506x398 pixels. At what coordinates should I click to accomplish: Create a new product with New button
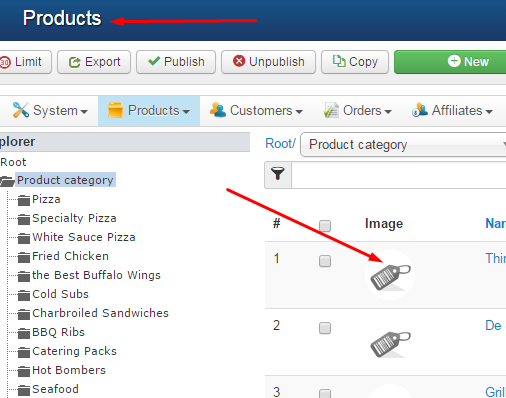coord(450,62)
